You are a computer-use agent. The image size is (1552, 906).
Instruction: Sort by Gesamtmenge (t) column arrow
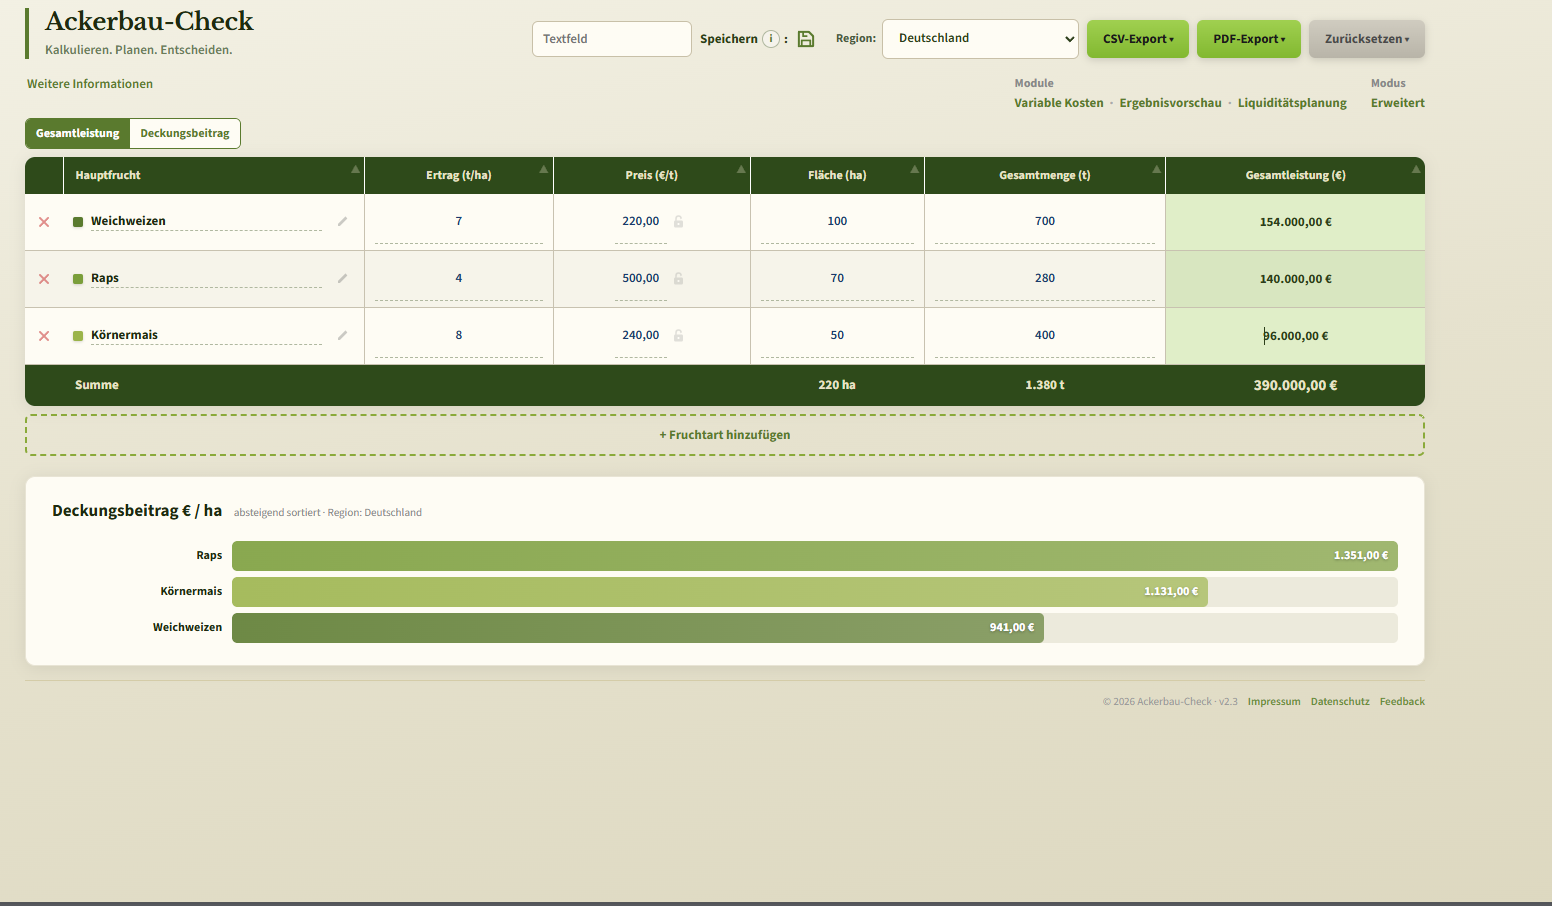pos(1156,169)
